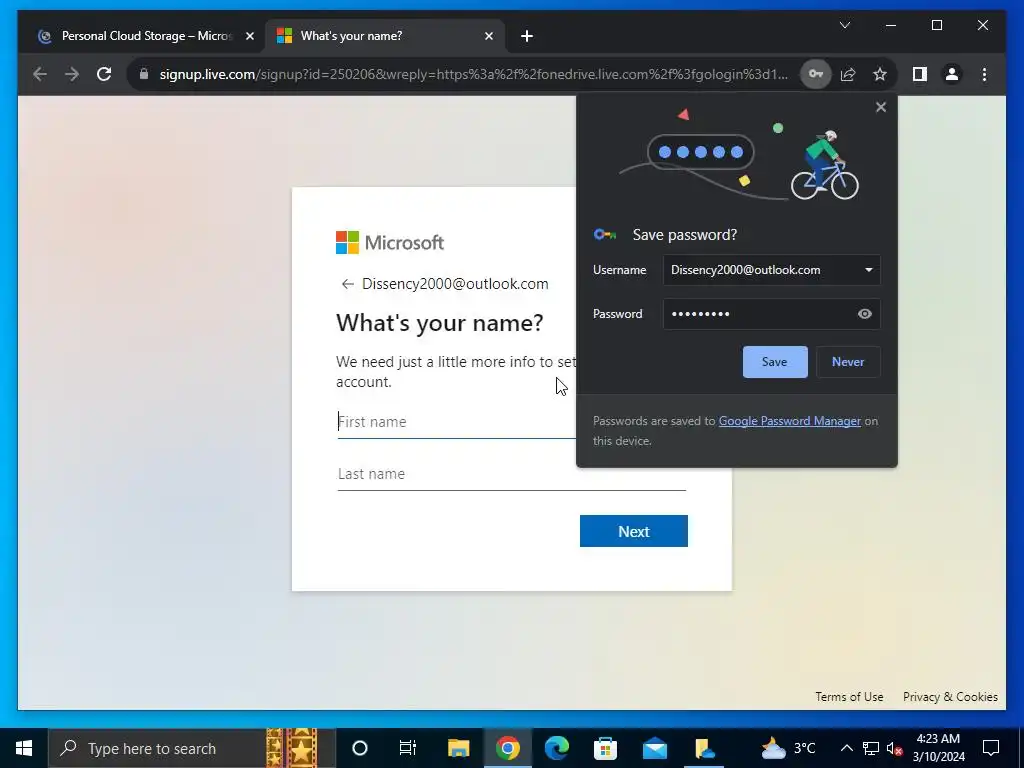Launch File Explorer from taskbar
This screenshot has width=1024, height=768.
click(458, 748)
